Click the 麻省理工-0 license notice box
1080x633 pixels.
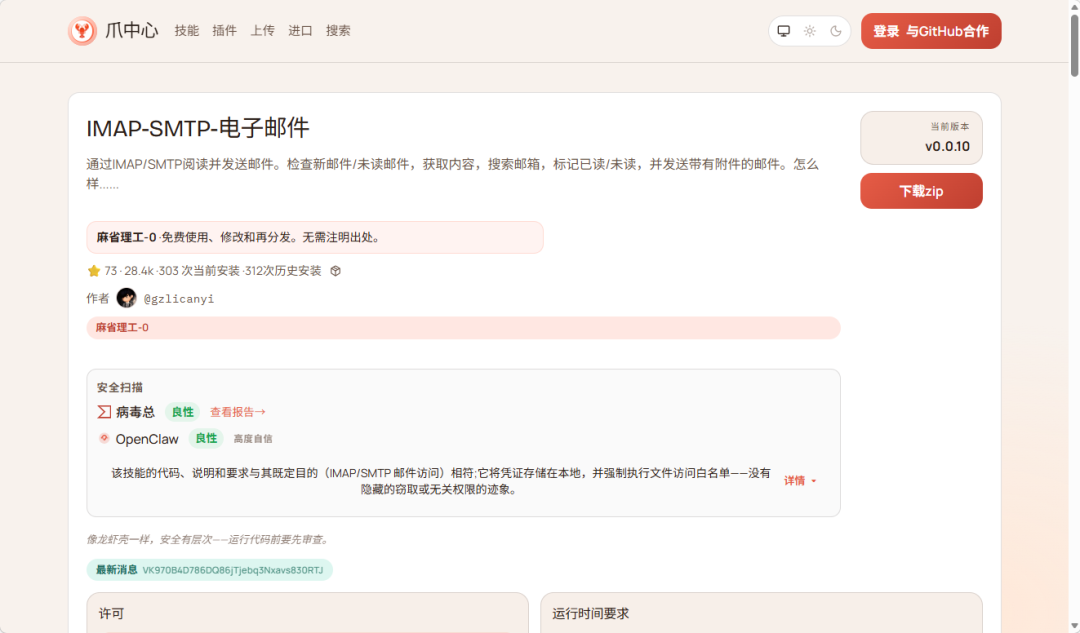pos(315,238)
